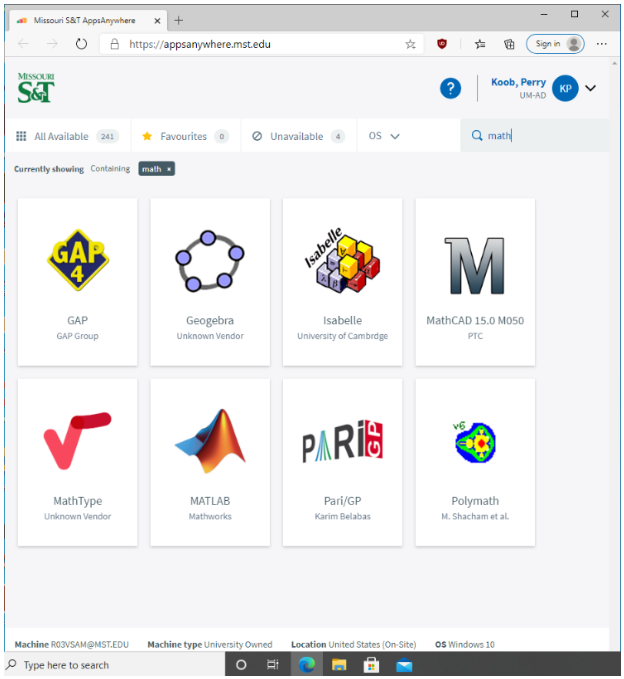Click the Cortana circle on the taskbar
The height and width of the screenshot is (679, 624).
[x=241, y=665]
